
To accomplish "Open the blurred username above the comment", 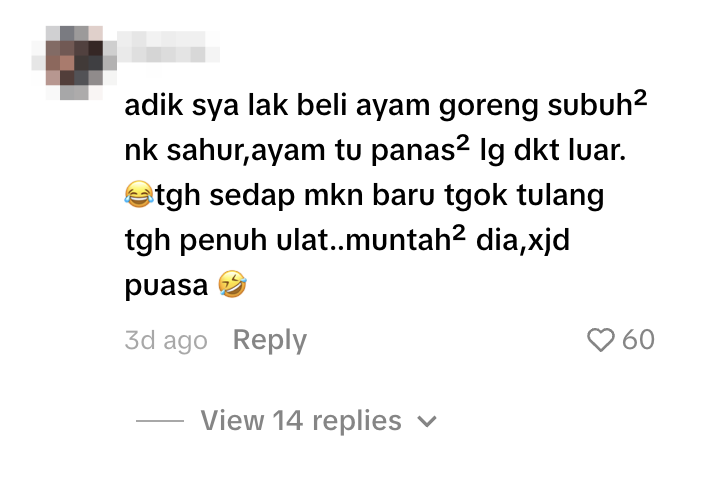I will click(x=168, y=47).
